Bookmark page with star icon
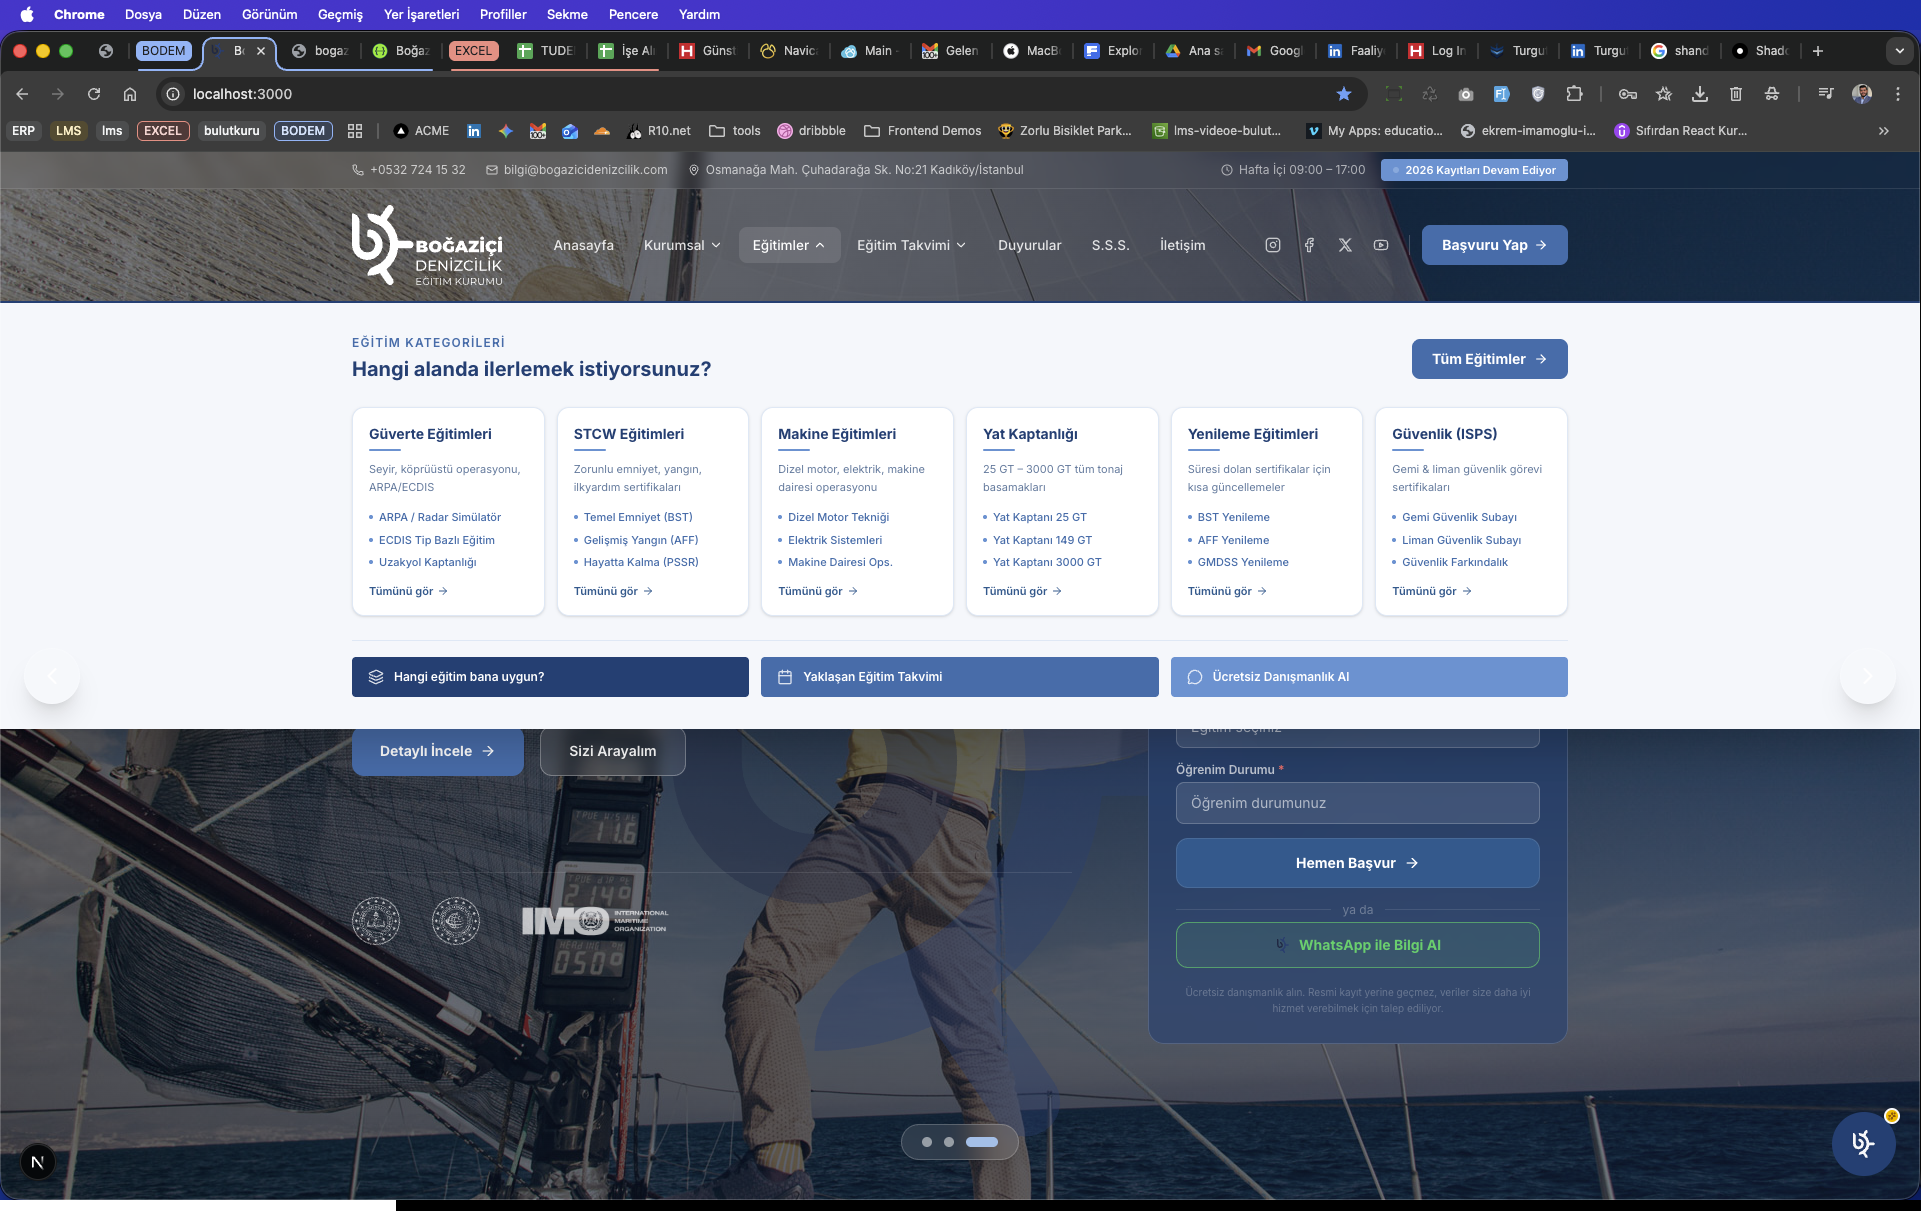The image size is (1921, 1211). click(1344, 94)
